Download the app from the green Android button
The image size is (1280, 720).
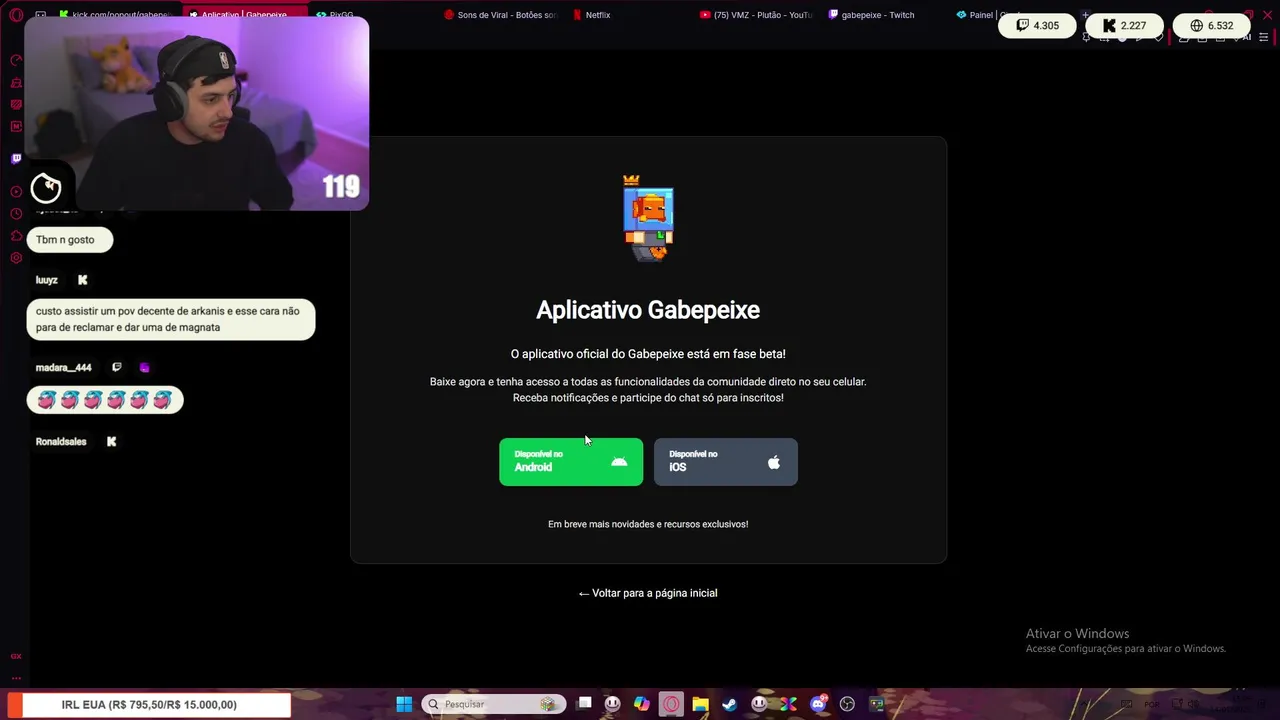[x=571, y=462]
